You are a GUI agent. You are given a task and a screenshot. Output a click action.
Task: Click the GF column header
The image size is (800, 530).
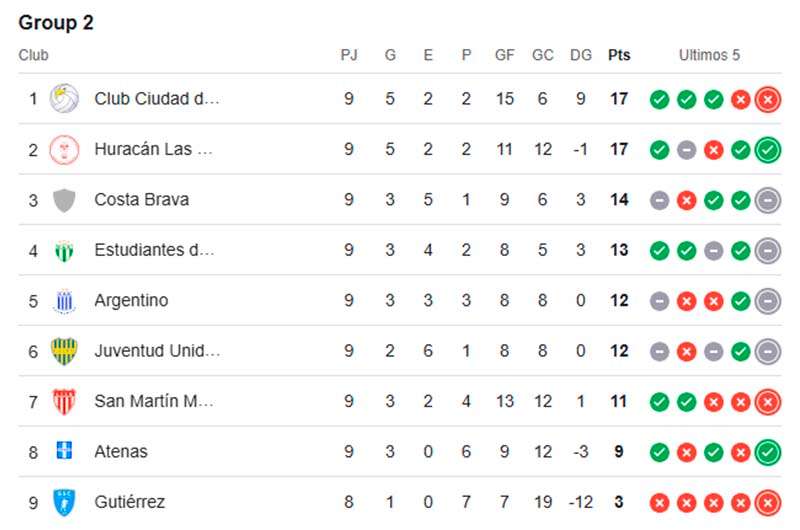[505, 55]
